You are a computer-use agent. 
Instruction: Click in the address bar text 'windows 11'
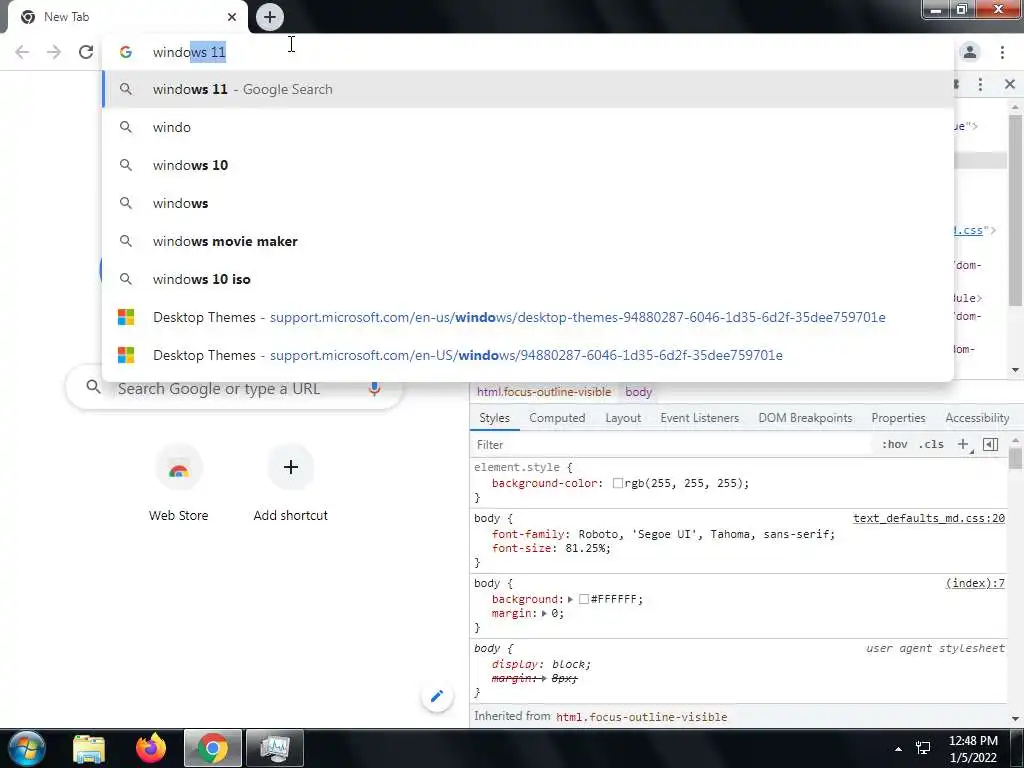189,52
